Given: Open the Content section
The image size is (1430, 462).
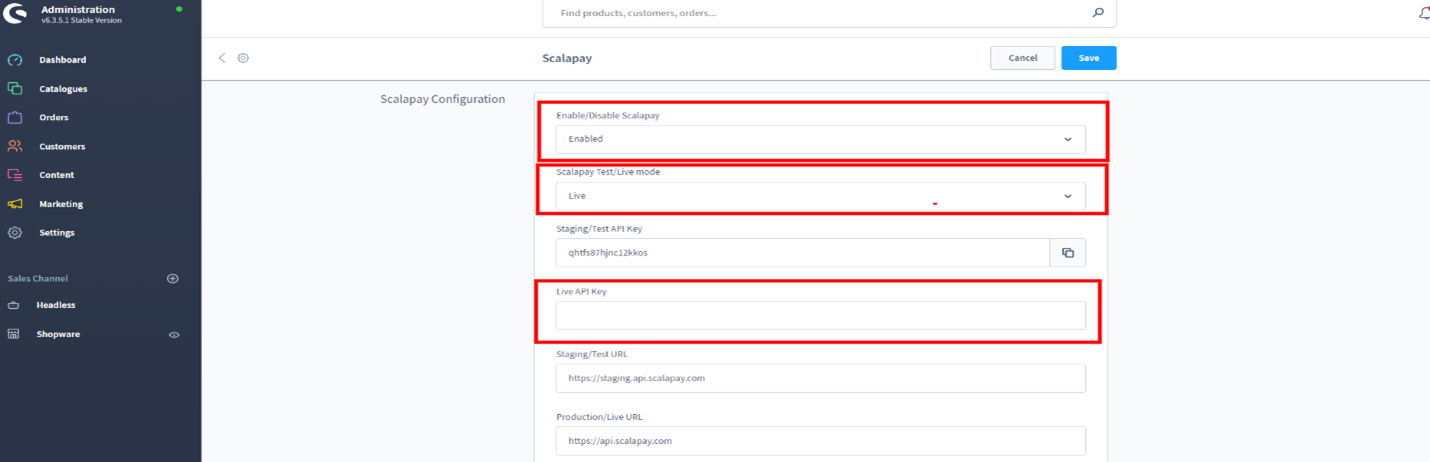Looking at the screenshot, I should coord(57,175).
